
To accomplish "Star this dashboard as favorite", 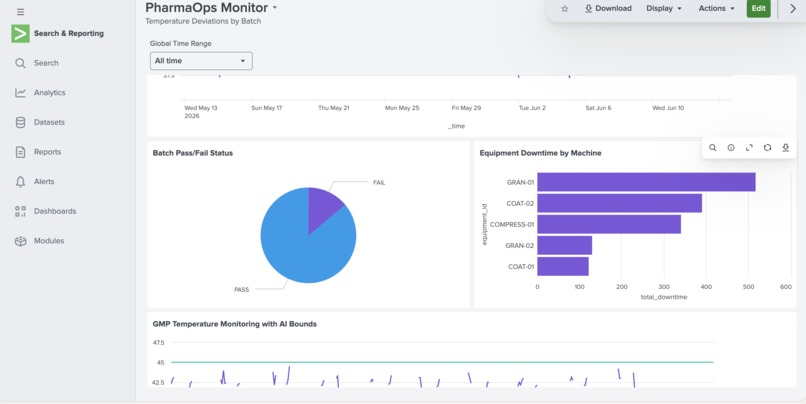I will (564, 9).
